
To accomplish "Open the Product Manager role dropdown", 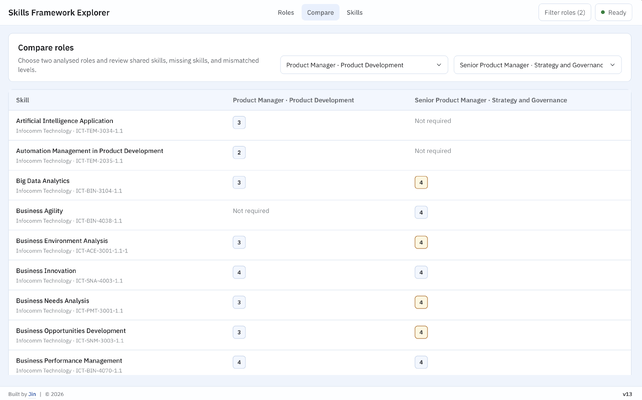I will (364, 65).
